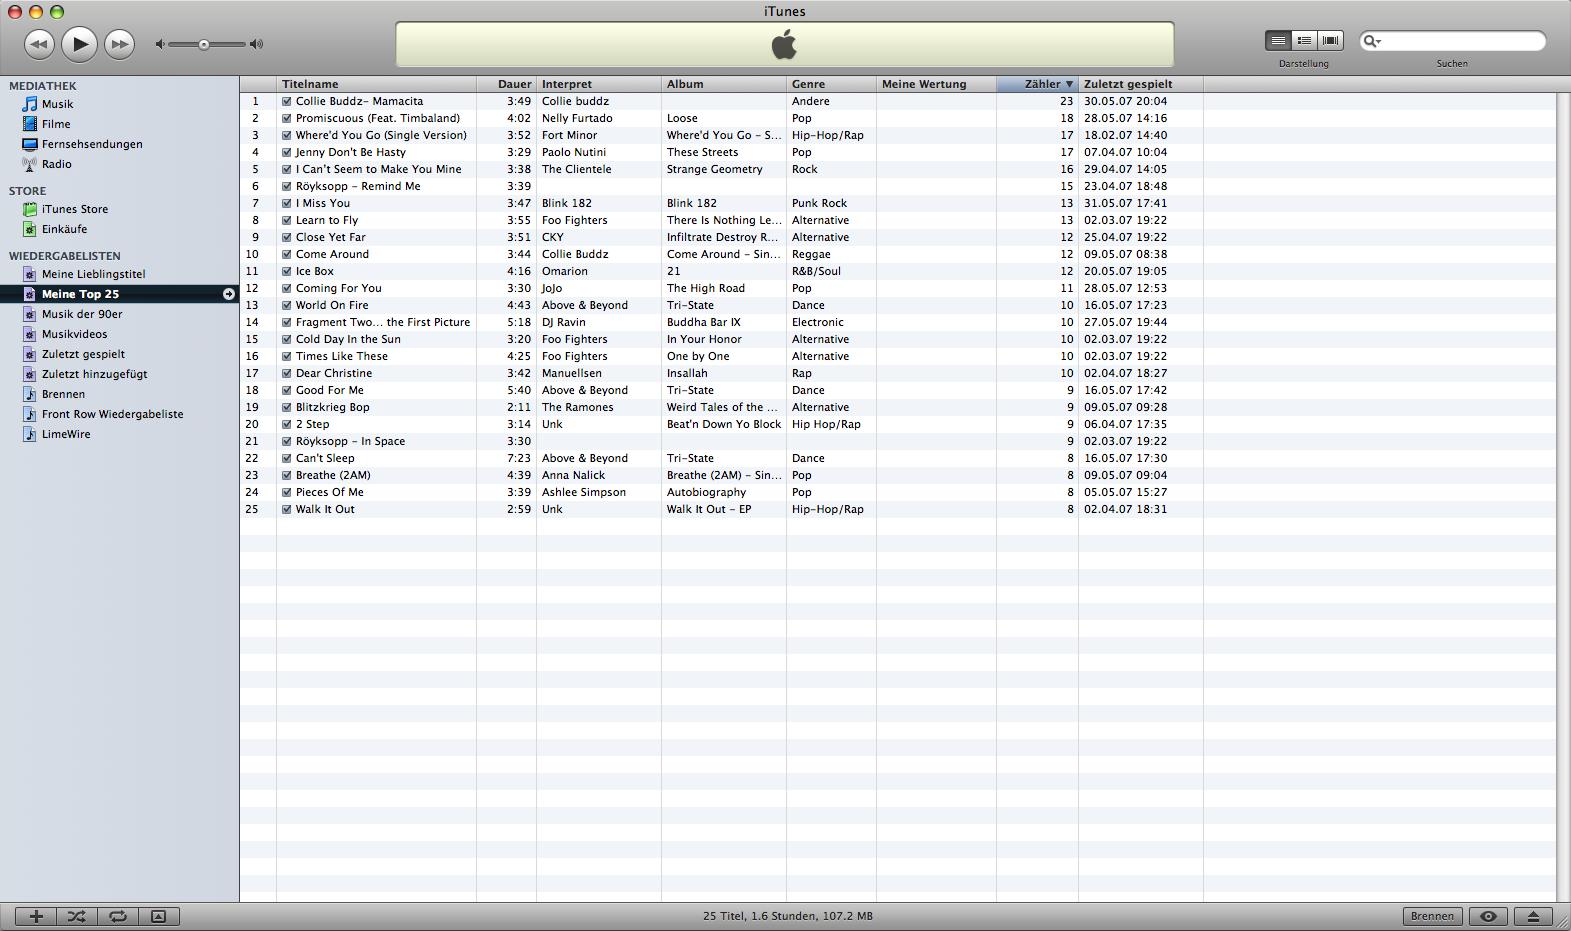The width and height of the screenshot is (1571, 931).
Task: Select Front Row Wiedergabeliste playlist
Action: (112, 414)
